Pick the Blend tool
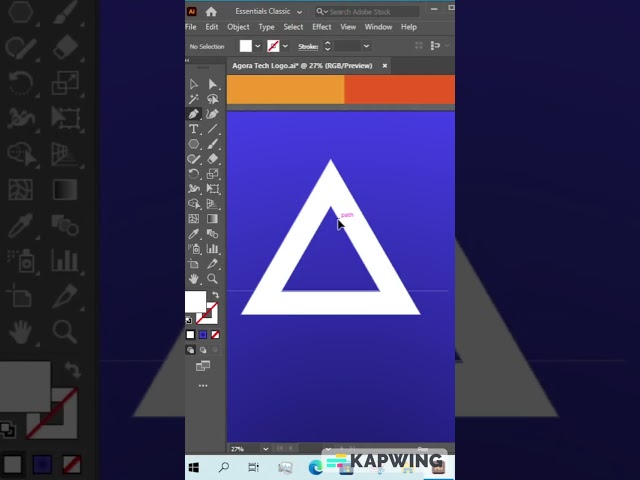 [x=212, y=234]
